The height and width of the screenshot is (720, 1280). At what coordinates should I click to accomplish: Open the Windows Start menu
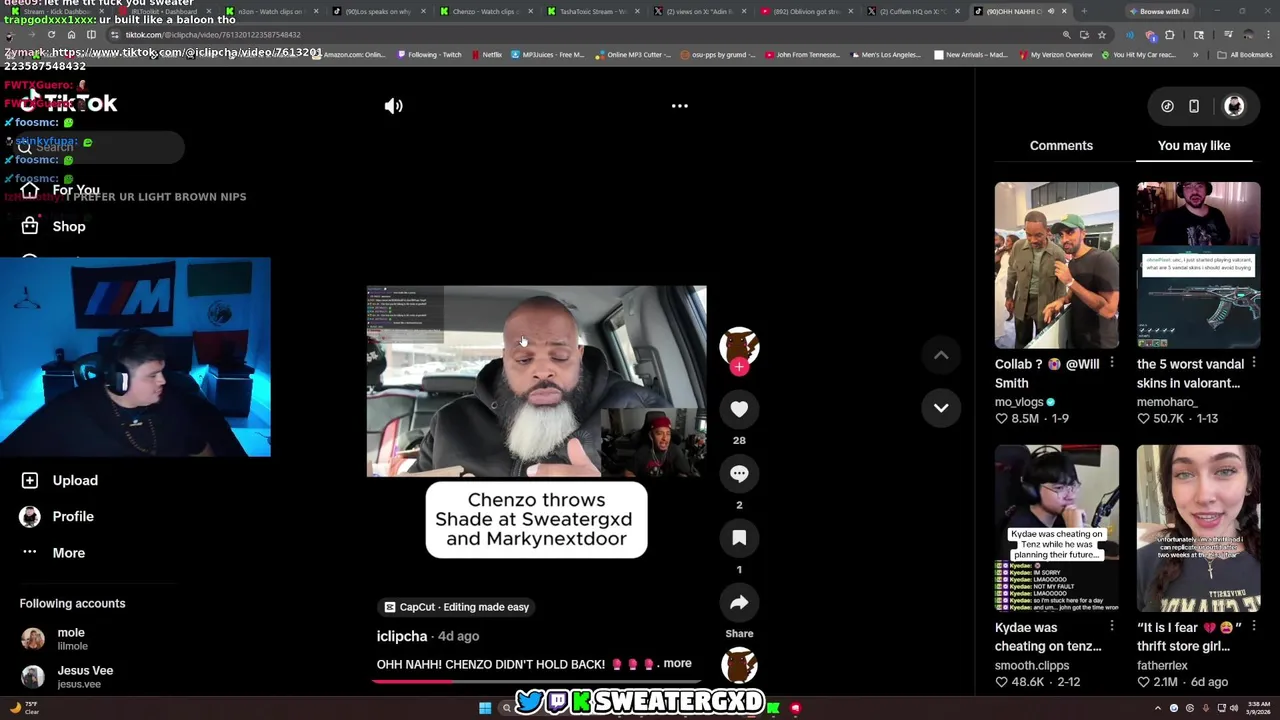click(485, 708)
